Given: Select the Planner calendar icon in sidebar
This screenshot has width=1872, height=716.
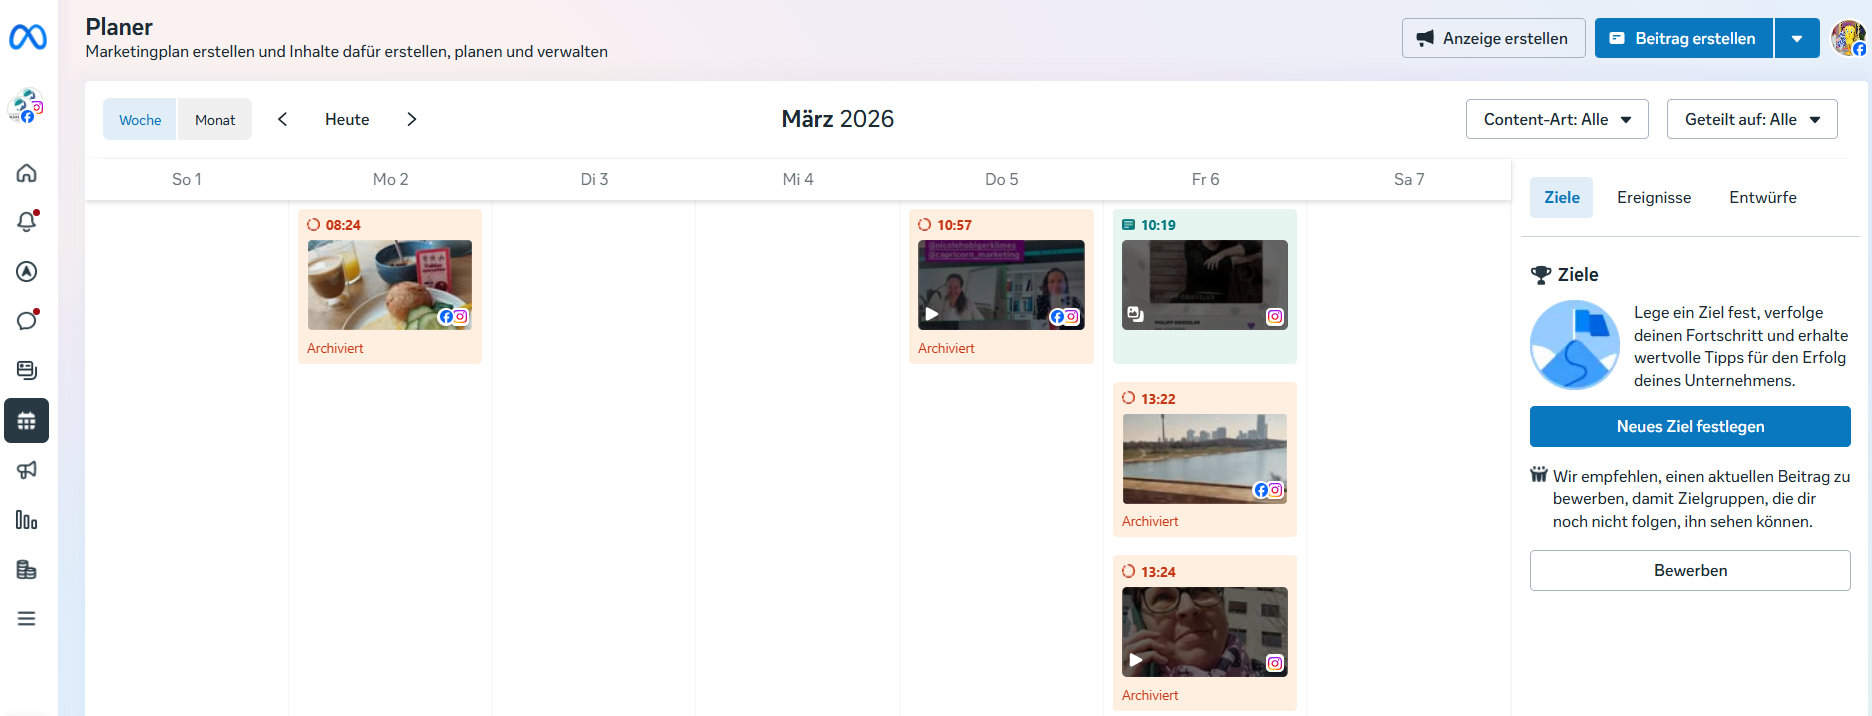Looking at the screenshot, I should (27, 421).
